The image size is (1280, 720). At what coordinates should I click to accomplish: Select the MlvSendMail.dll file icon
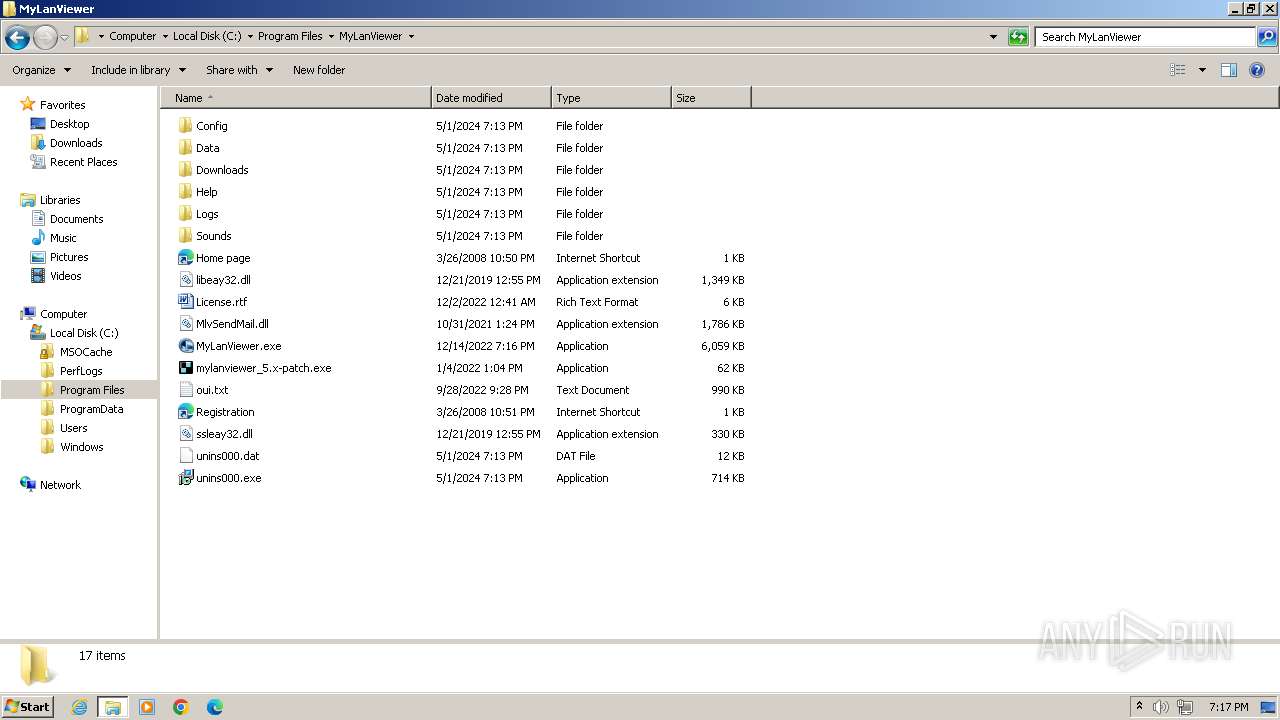click(x=186, y=324)
